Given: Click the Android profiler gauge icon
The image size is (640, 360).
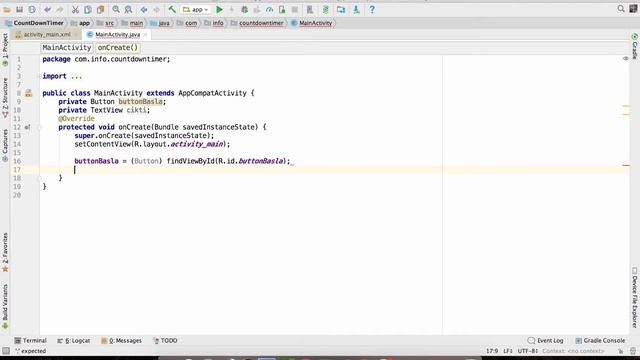Looking at the screenshot, I should [x=269, y=9].
